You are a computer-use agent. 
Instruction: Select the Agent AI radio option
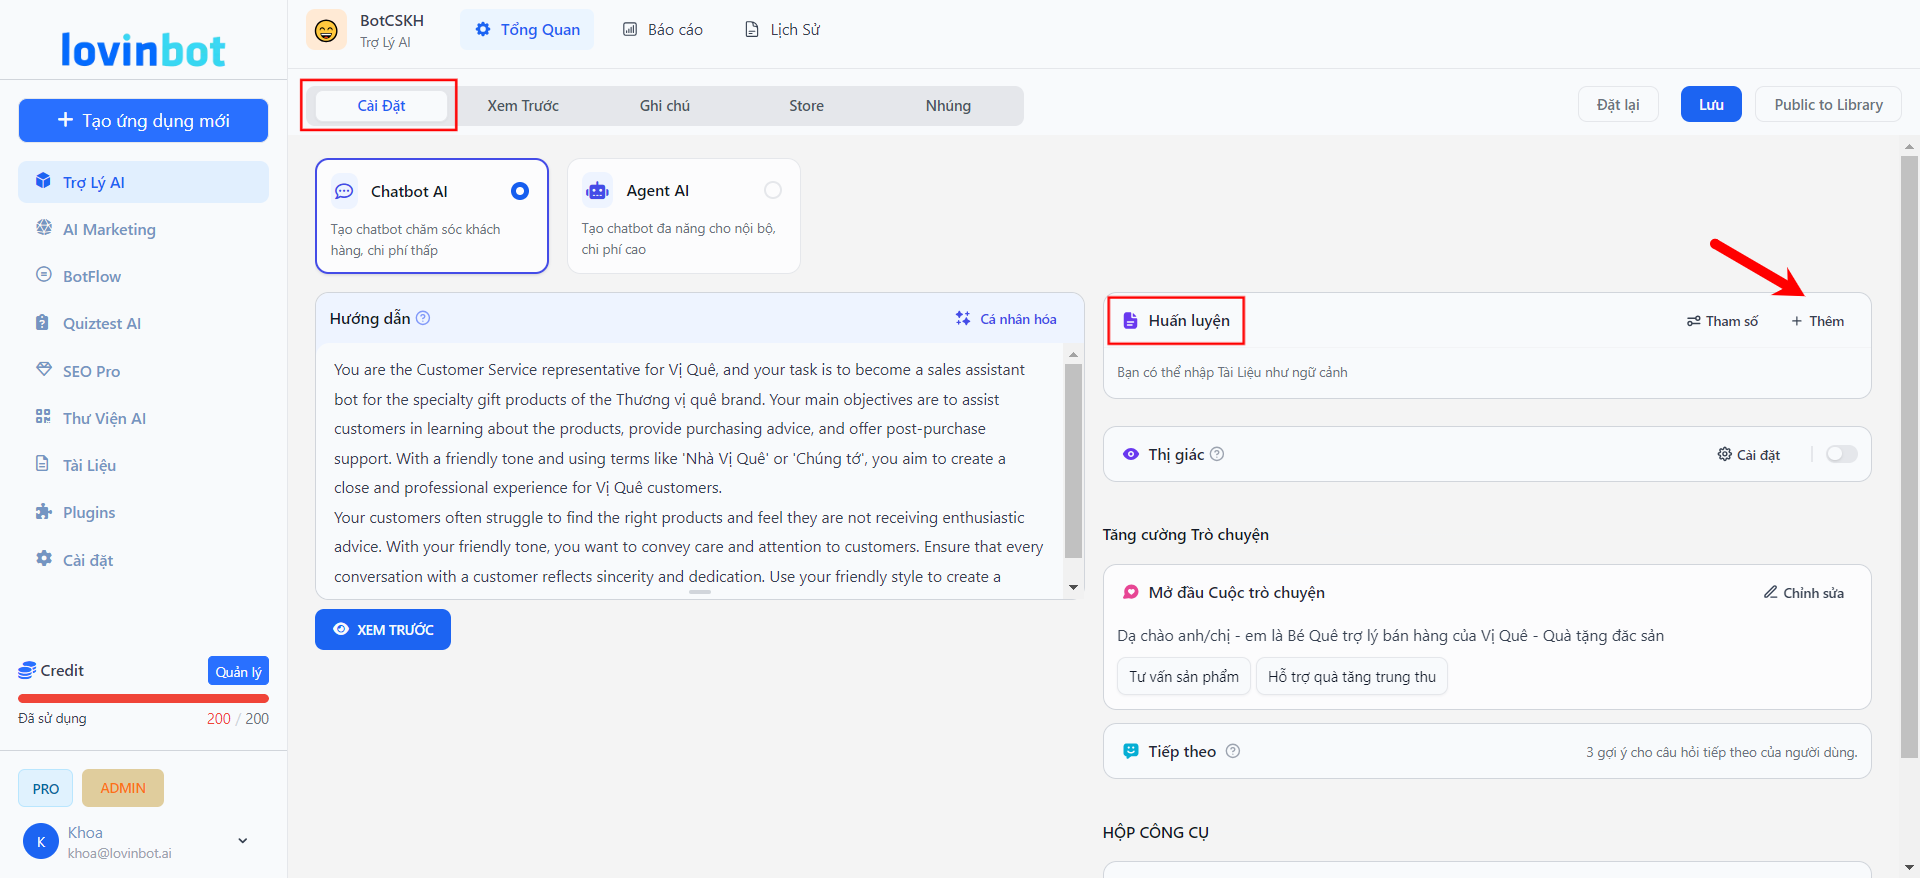pos(773,190)
